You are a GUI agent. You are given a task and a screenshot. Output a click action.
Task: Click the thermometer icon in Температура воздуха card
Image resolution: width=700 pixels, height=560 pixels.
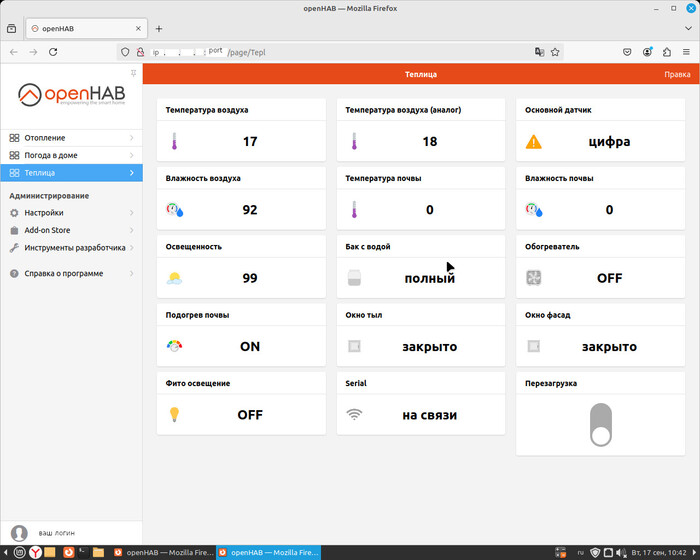[174, 142]
